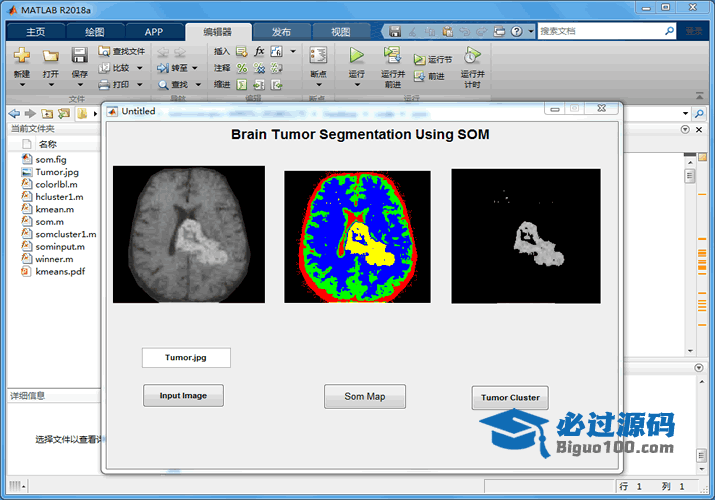Image resolution: width=715 pixels, height=500 pixels.
Task: Click the original brain MRI image
Action: pyautogui.click(x=189, y=234)
